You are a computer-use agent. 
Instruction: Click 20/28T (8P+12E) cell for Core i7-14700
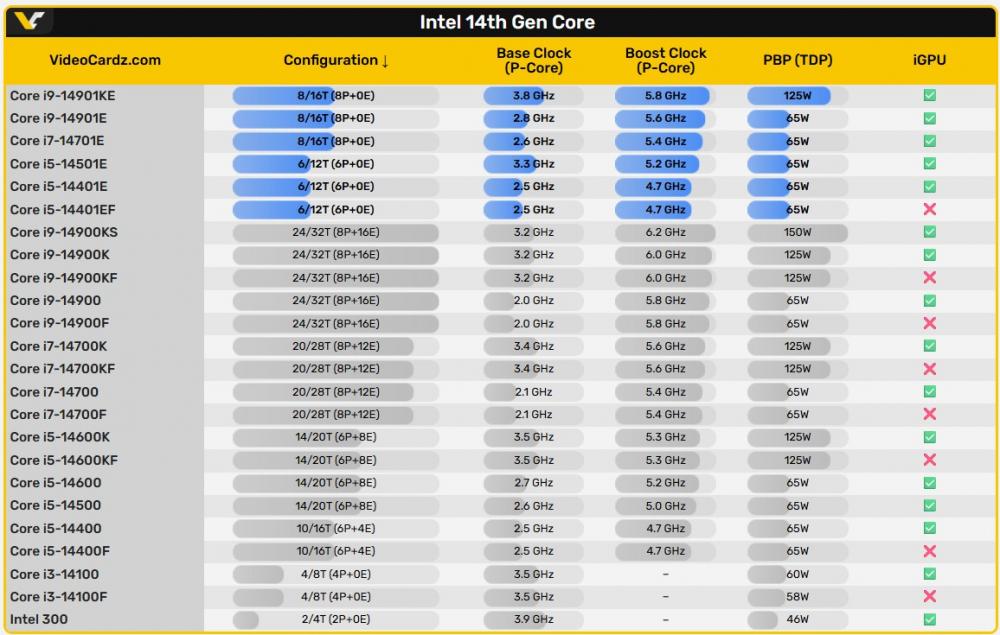point(335,391)
